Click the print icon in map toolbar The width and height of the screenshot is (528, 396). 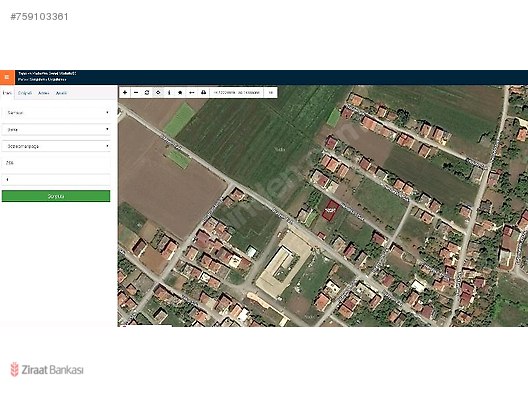(x=203, y=92)
